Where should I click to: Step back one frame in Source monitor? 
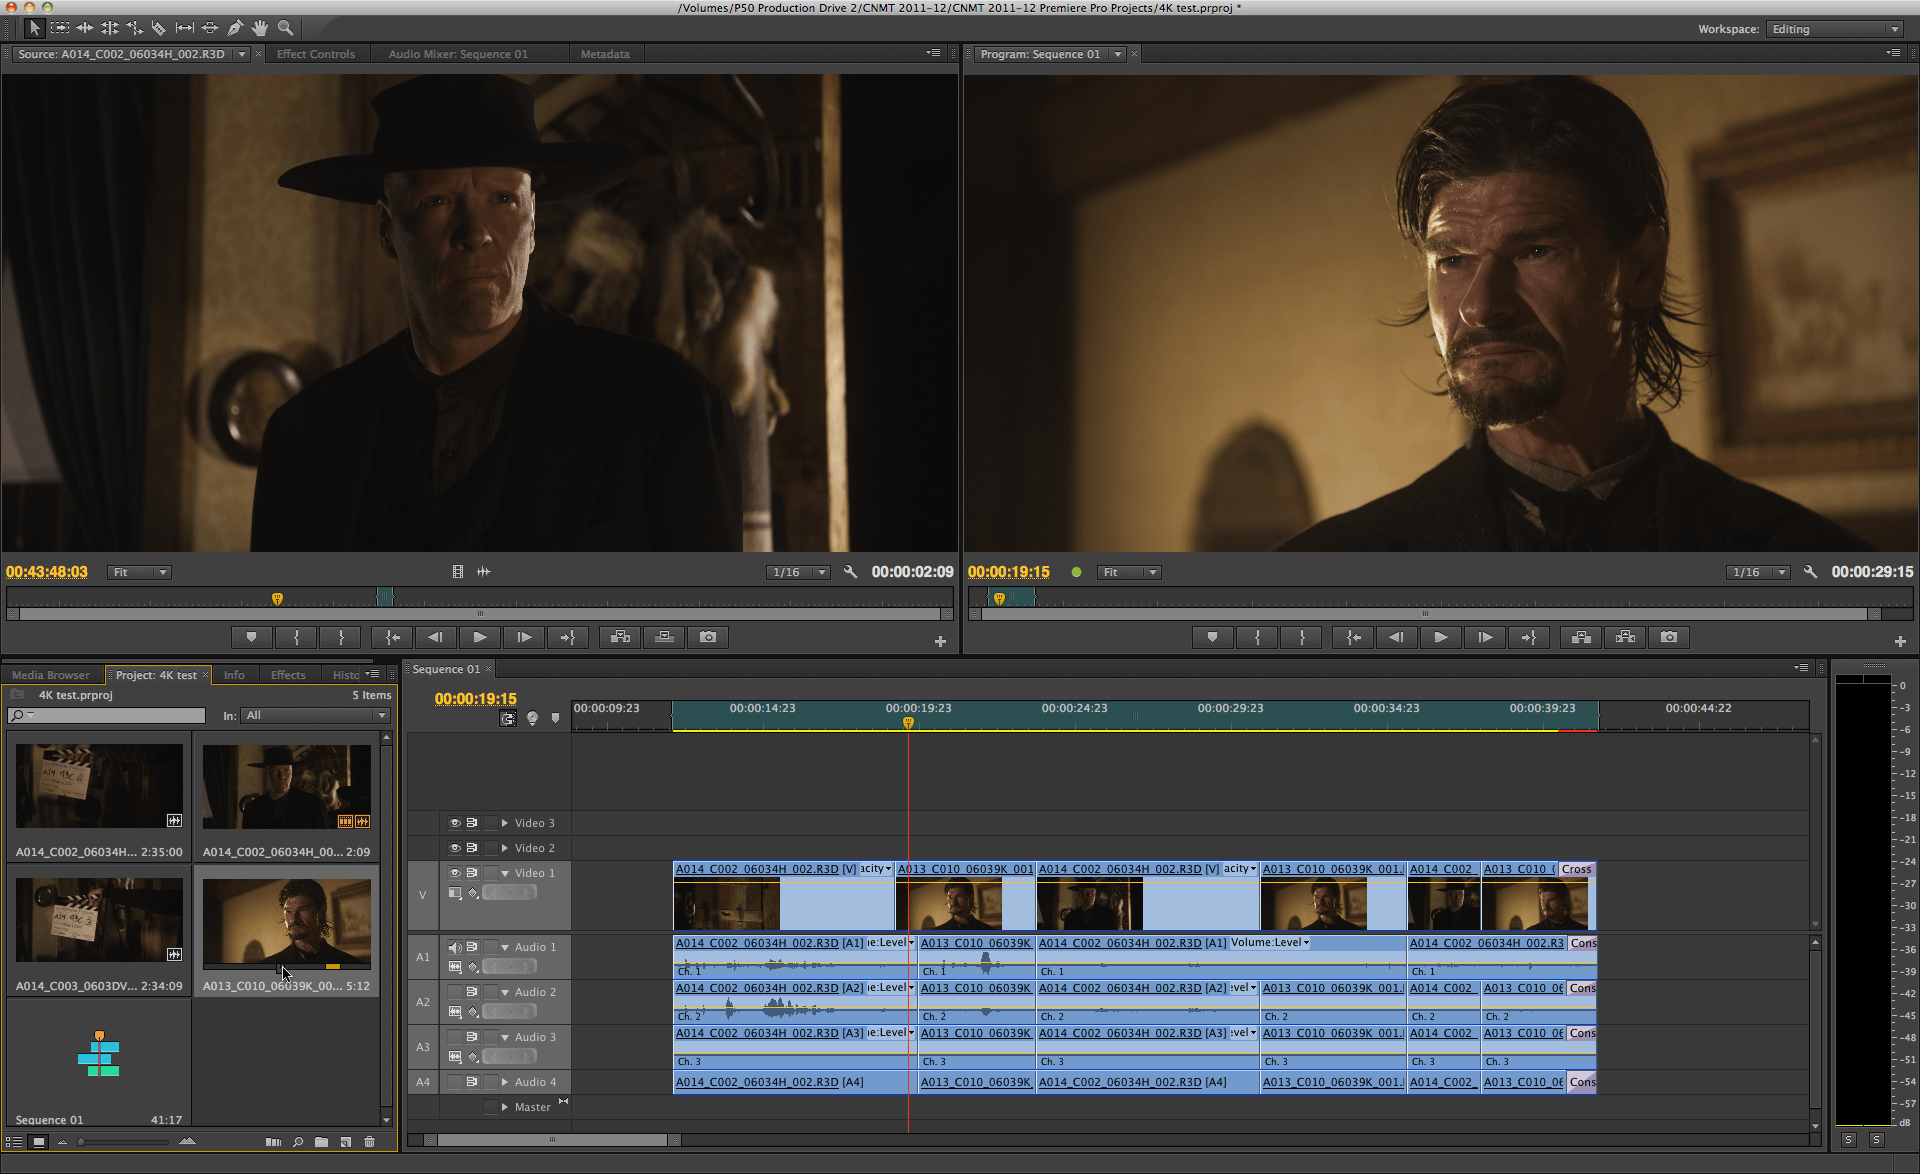click(x=435, y=637)
